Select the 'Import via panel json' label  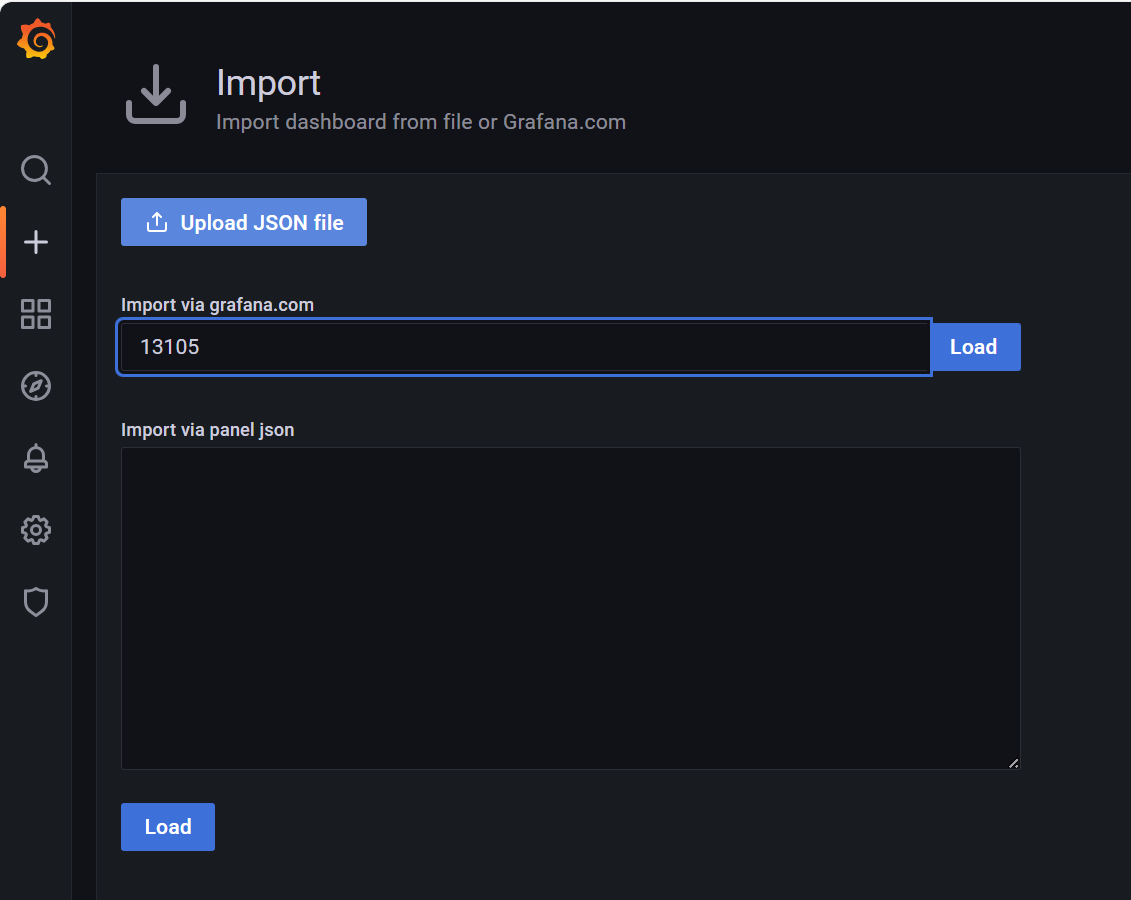point(208,430)
